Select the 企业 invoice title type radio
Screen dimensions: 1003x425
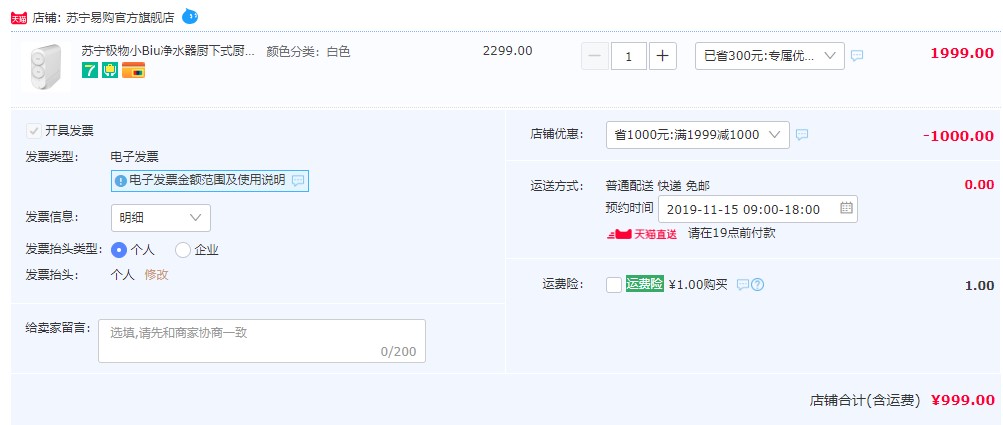coord(183,250)
